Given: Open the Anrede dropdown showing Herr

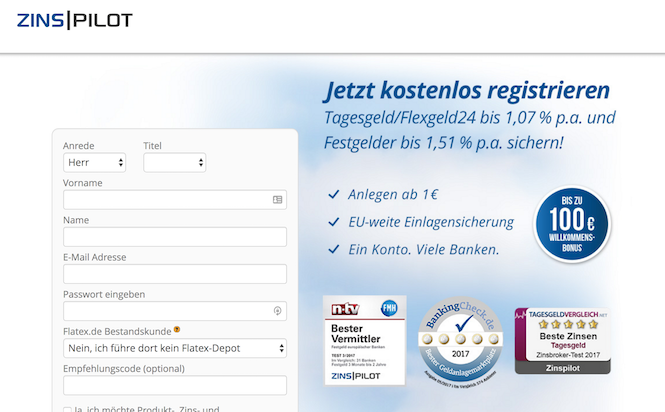Looking at the screenshot, I should tap(95, 163).
